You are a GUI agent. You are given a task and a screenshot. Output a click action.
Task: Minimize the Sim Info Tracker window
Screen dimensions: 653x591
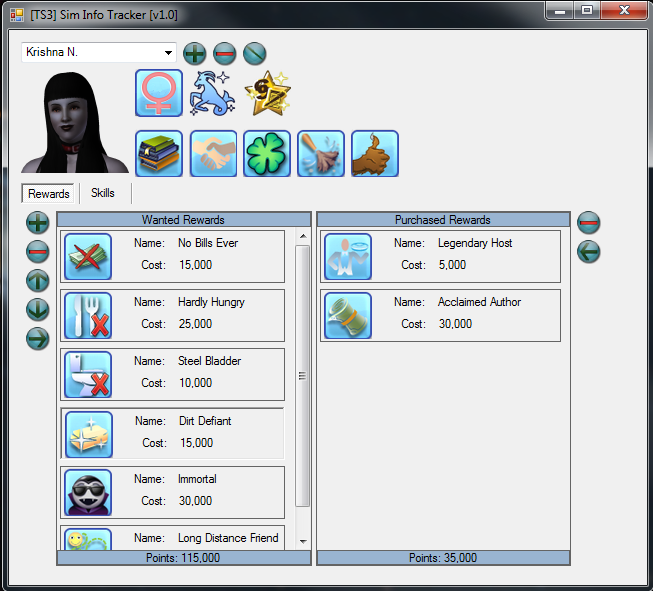point(559,10)
